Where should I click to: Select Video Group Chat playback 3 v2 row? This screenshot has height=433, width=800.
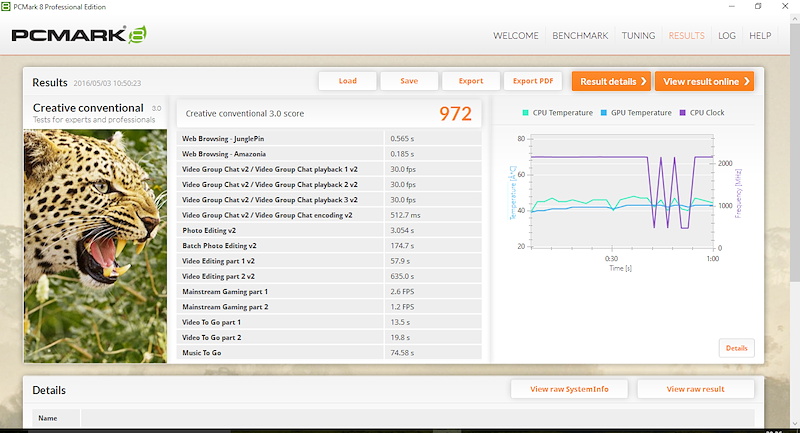point(329,200)
